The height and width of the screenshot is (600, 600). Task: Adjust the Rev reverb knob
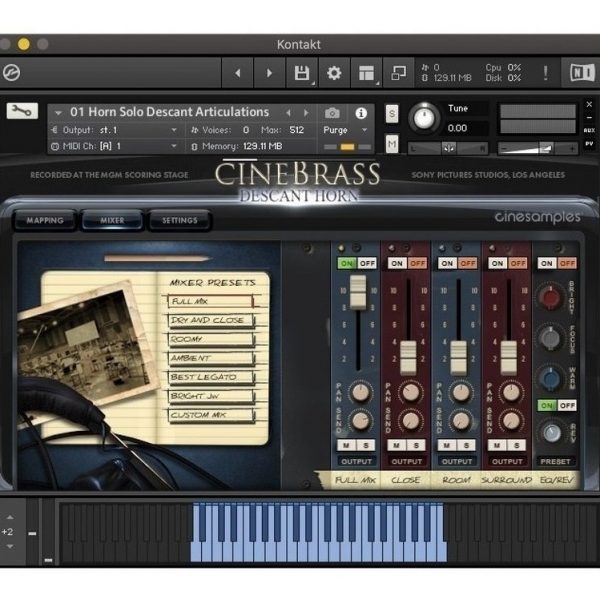click(552, 433)
